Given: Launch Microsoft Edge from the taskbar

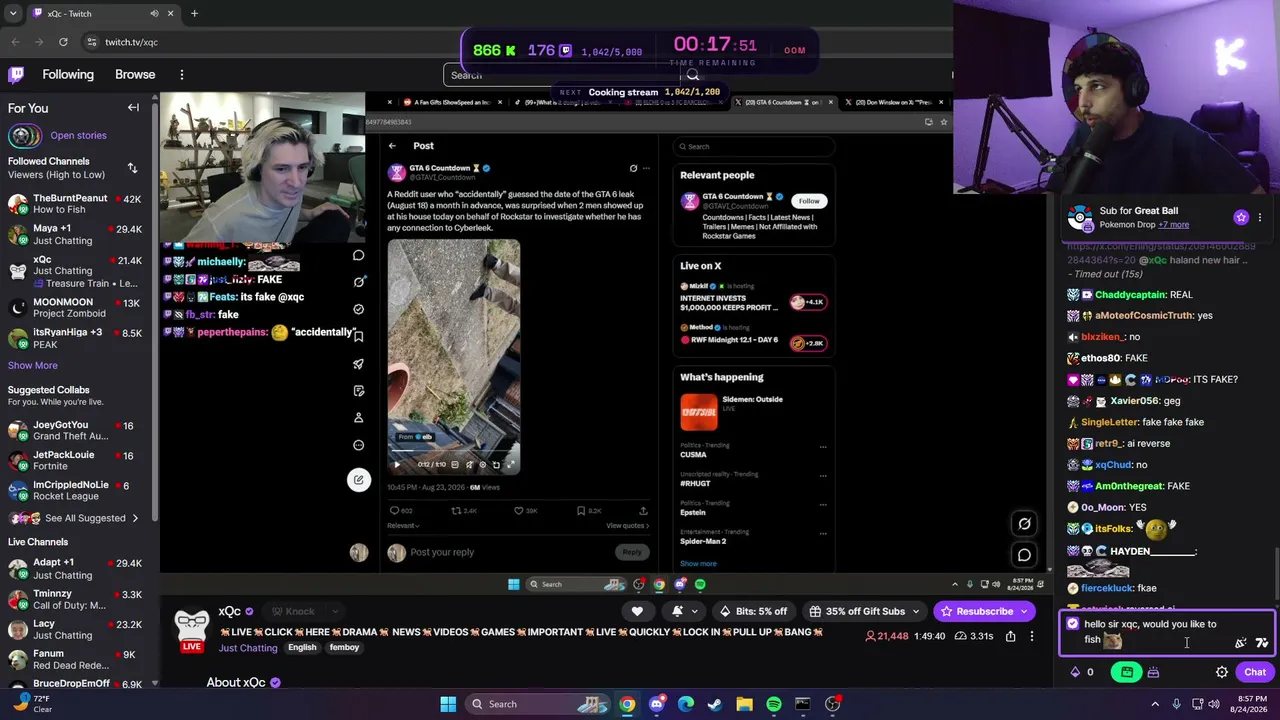Looking at the screenshot, I should click(x=686, y=704).
